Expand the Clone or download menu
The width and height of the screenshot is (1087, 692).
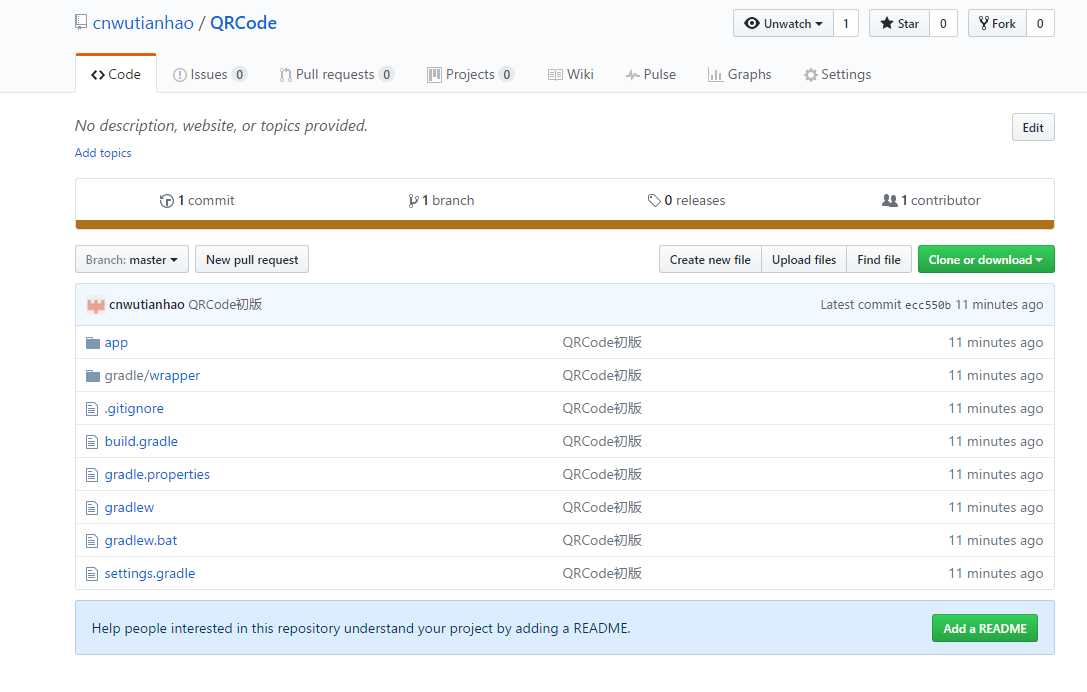[986, 259]
